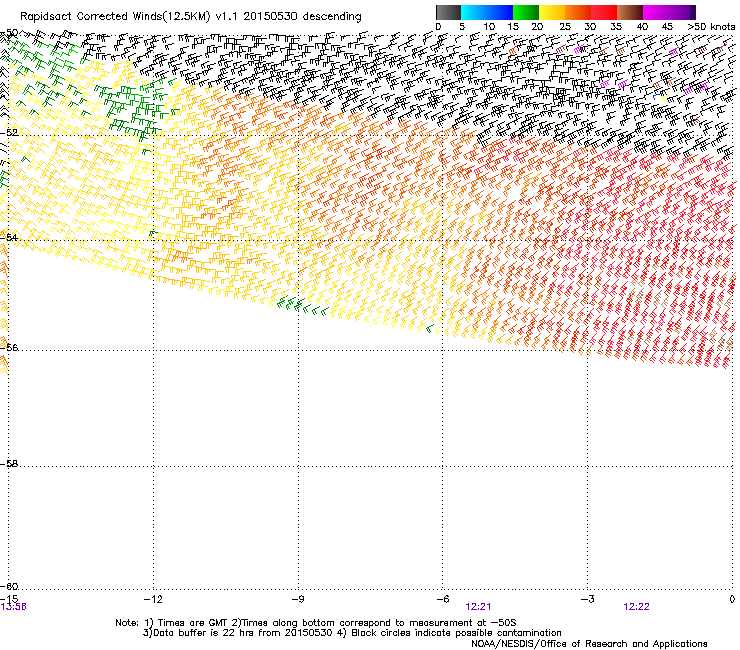Click the longitude label '-9'
Viewport: 740px width, 650px height.
point(298,599)
